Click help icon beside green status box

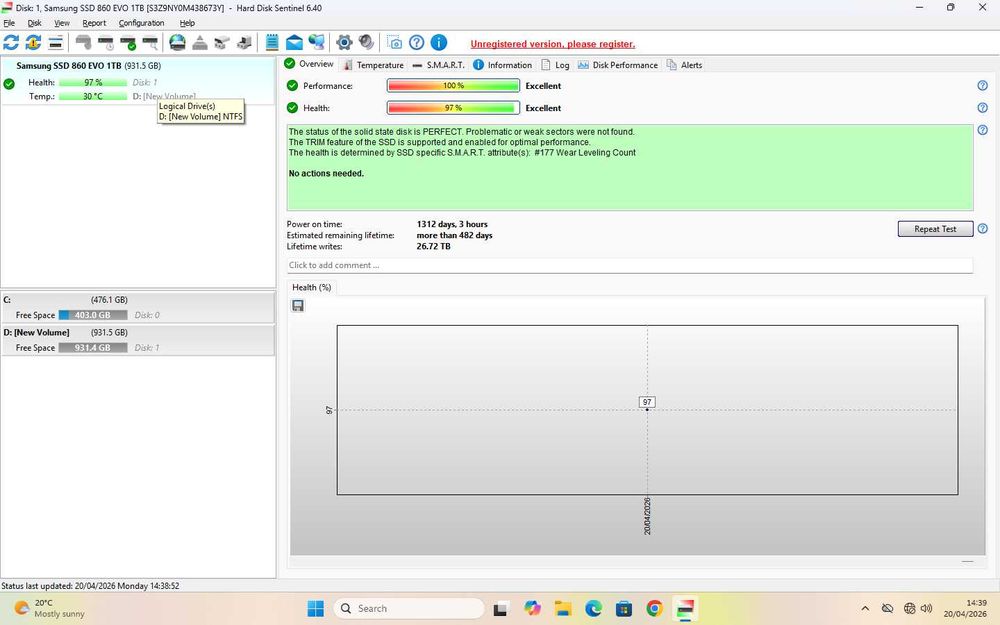(x=983, y=130)
